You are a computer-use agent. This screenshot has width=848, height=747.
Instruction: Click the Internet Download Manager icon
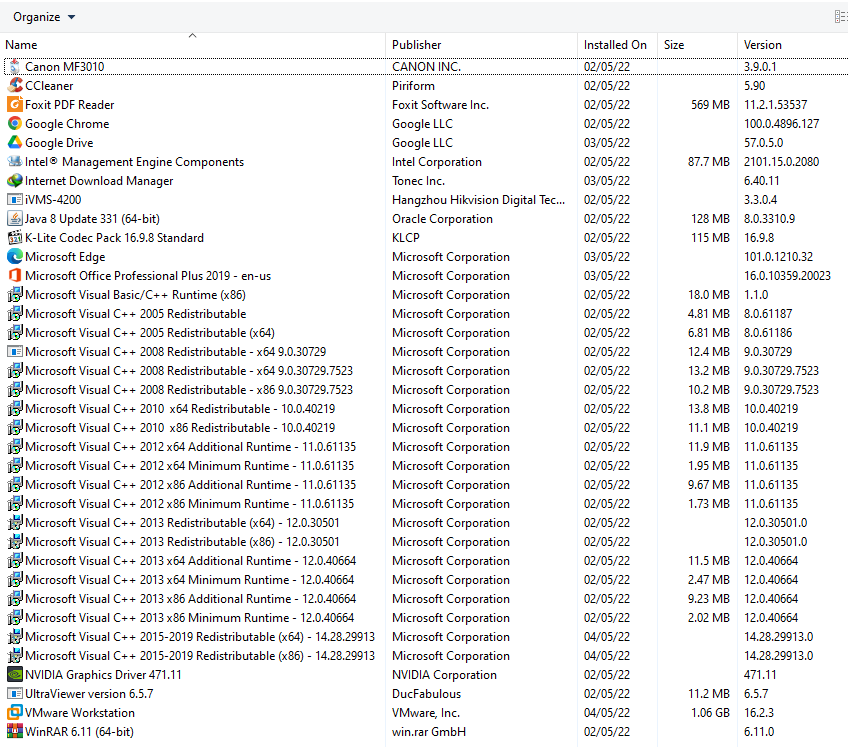pos(15,181)
